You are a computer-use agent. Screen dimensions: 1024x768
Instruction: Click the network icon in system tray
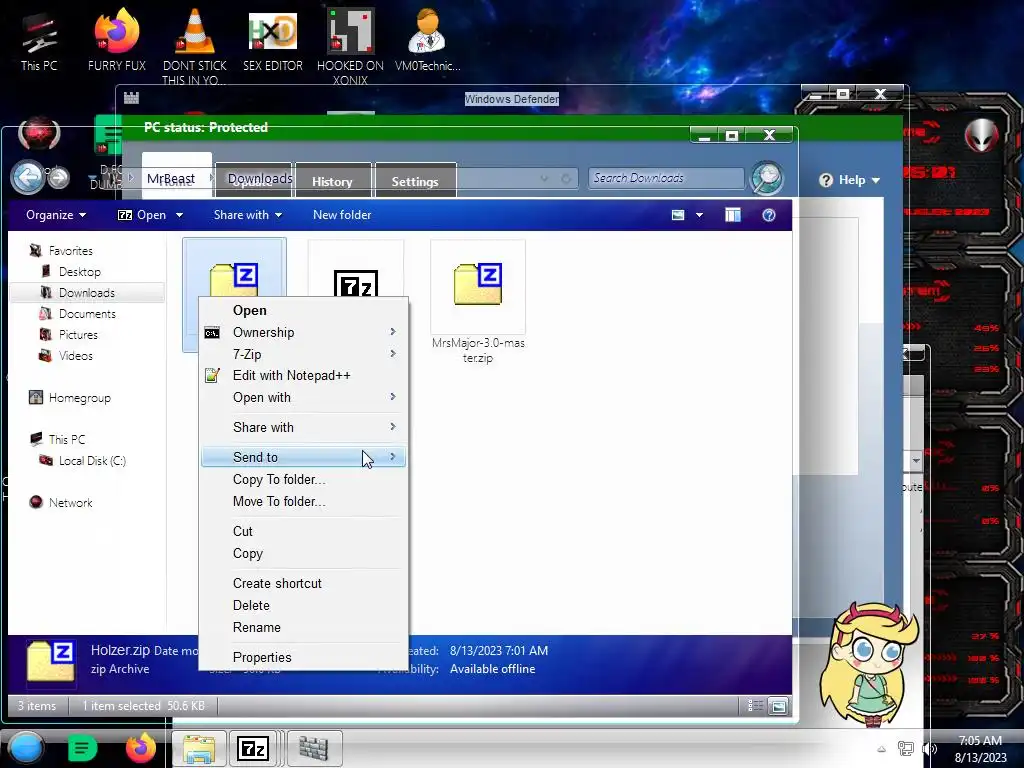coord(906,749)
